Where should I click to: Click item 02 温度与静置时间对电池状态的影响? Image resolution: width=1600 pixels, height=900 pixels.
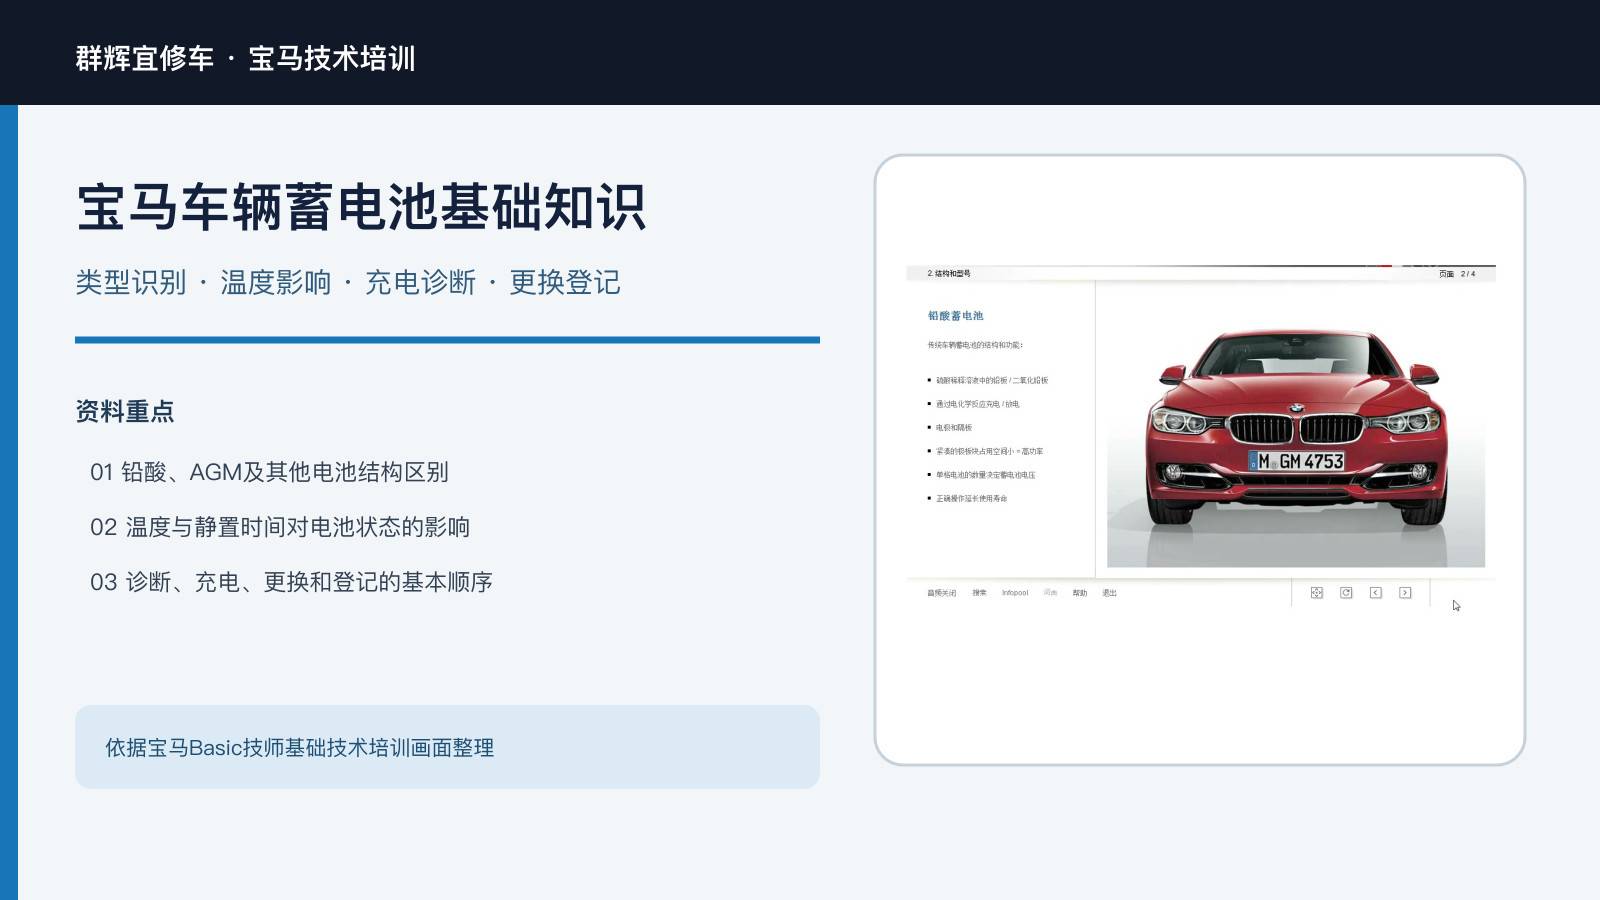tap(280, 527)
